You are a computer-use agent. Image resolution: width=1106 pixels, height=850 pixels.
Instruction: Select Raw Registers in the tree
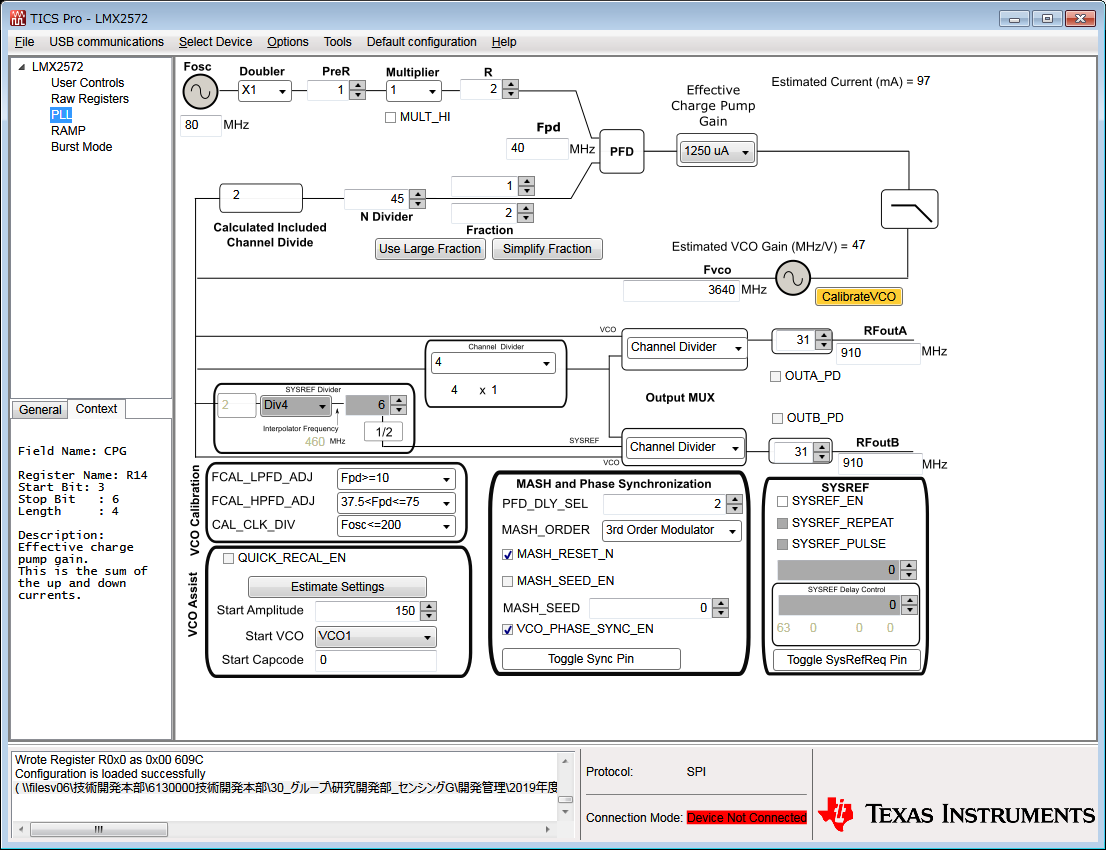pyautogui.click(x=90, y=99)
